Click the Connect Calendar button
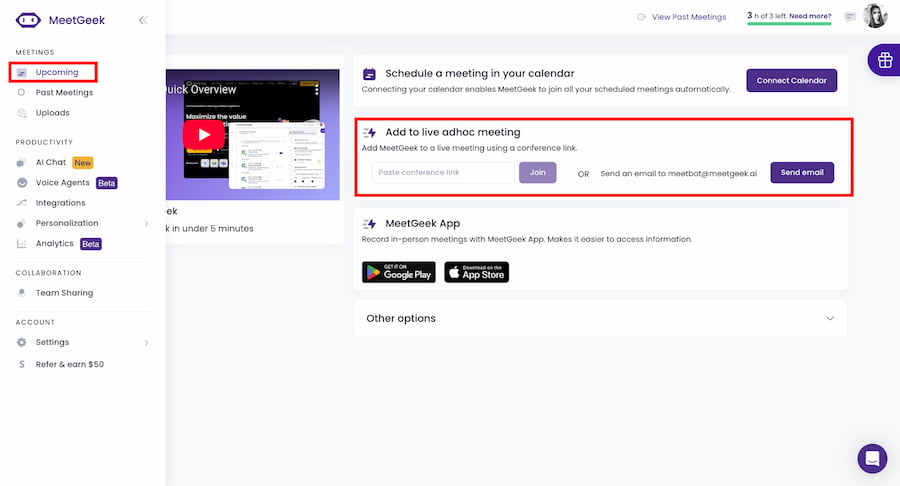Viewport: 900px width, 486px height. 791,80
